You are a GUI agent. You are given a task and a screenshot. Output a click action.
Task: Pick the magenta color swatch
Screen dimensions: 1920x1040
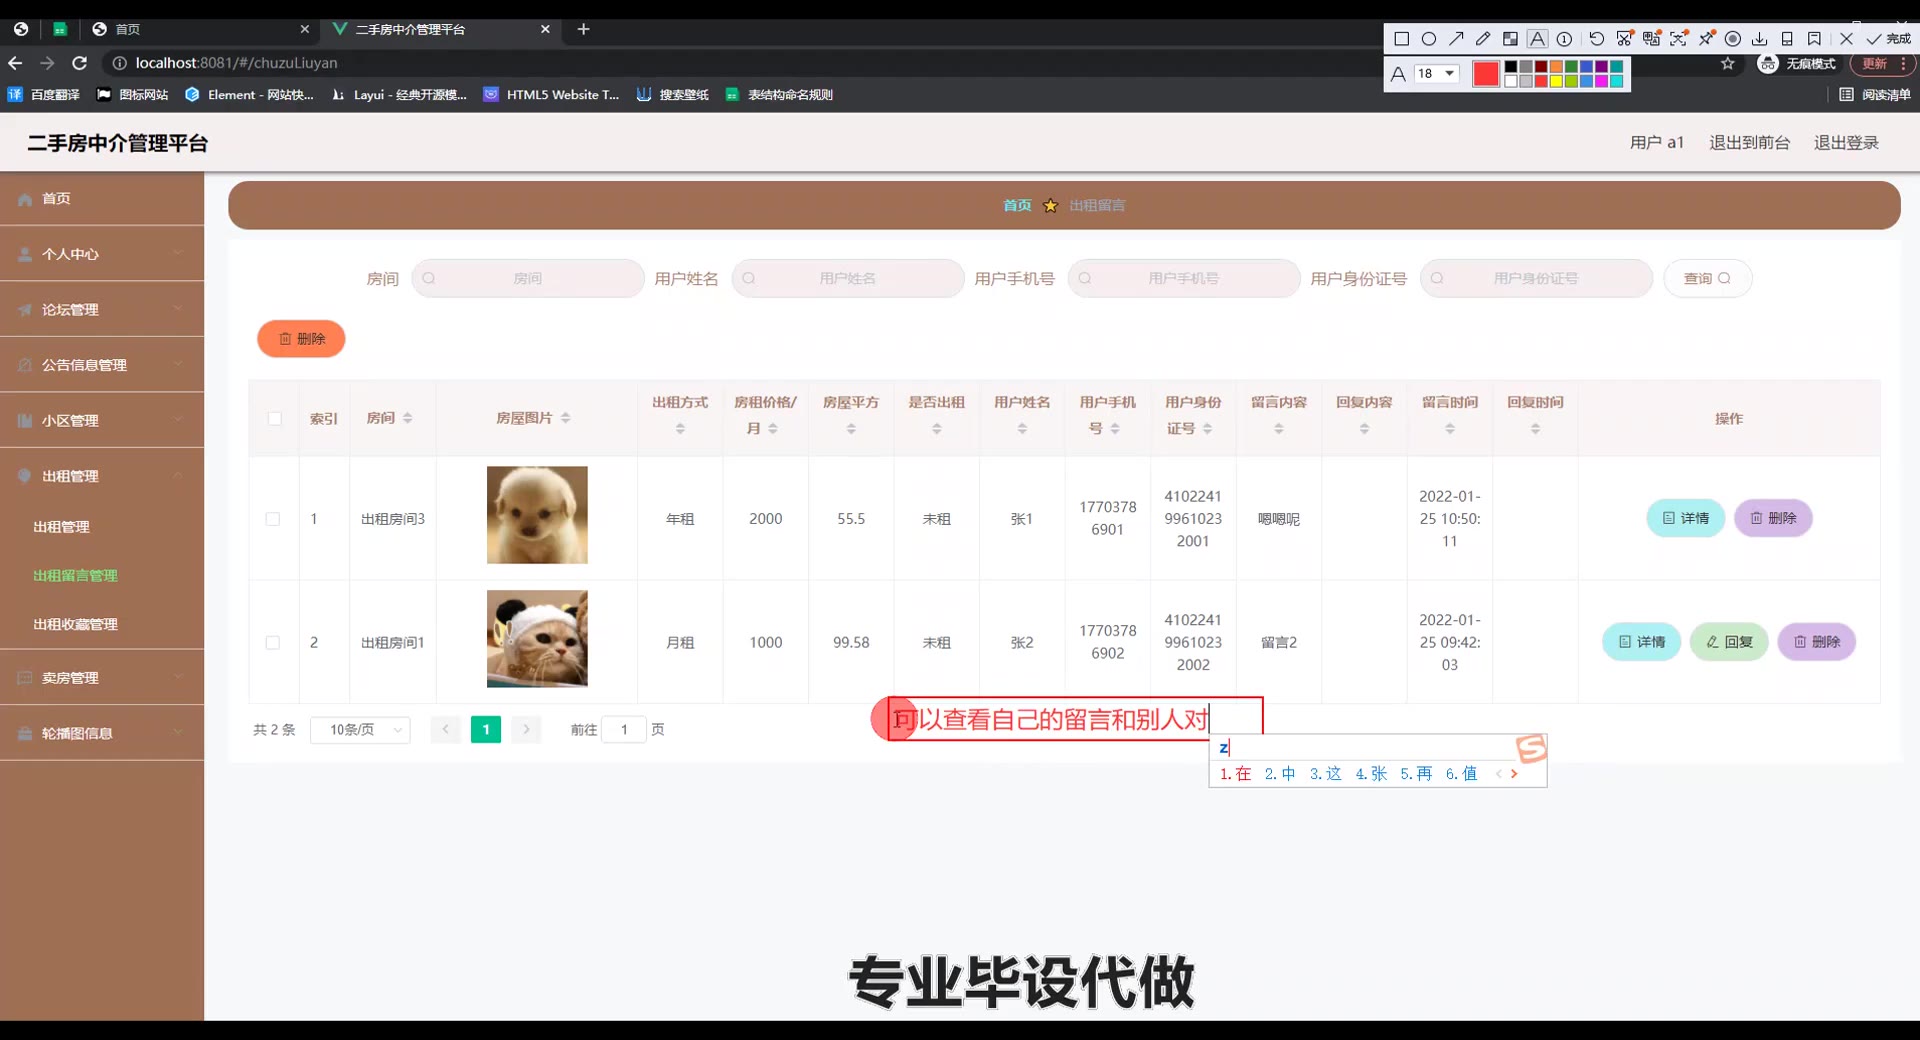tap(1601, 81)
